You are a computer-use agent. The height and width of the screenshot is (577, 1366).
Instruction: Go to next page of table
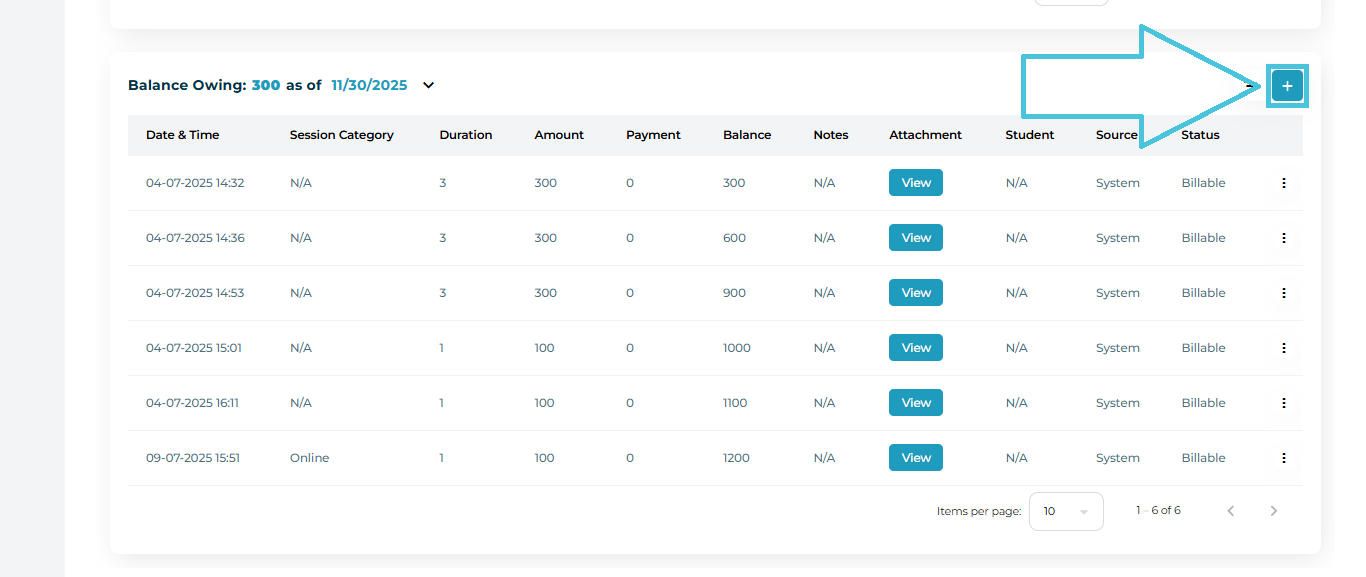[x=1273, y=511]
